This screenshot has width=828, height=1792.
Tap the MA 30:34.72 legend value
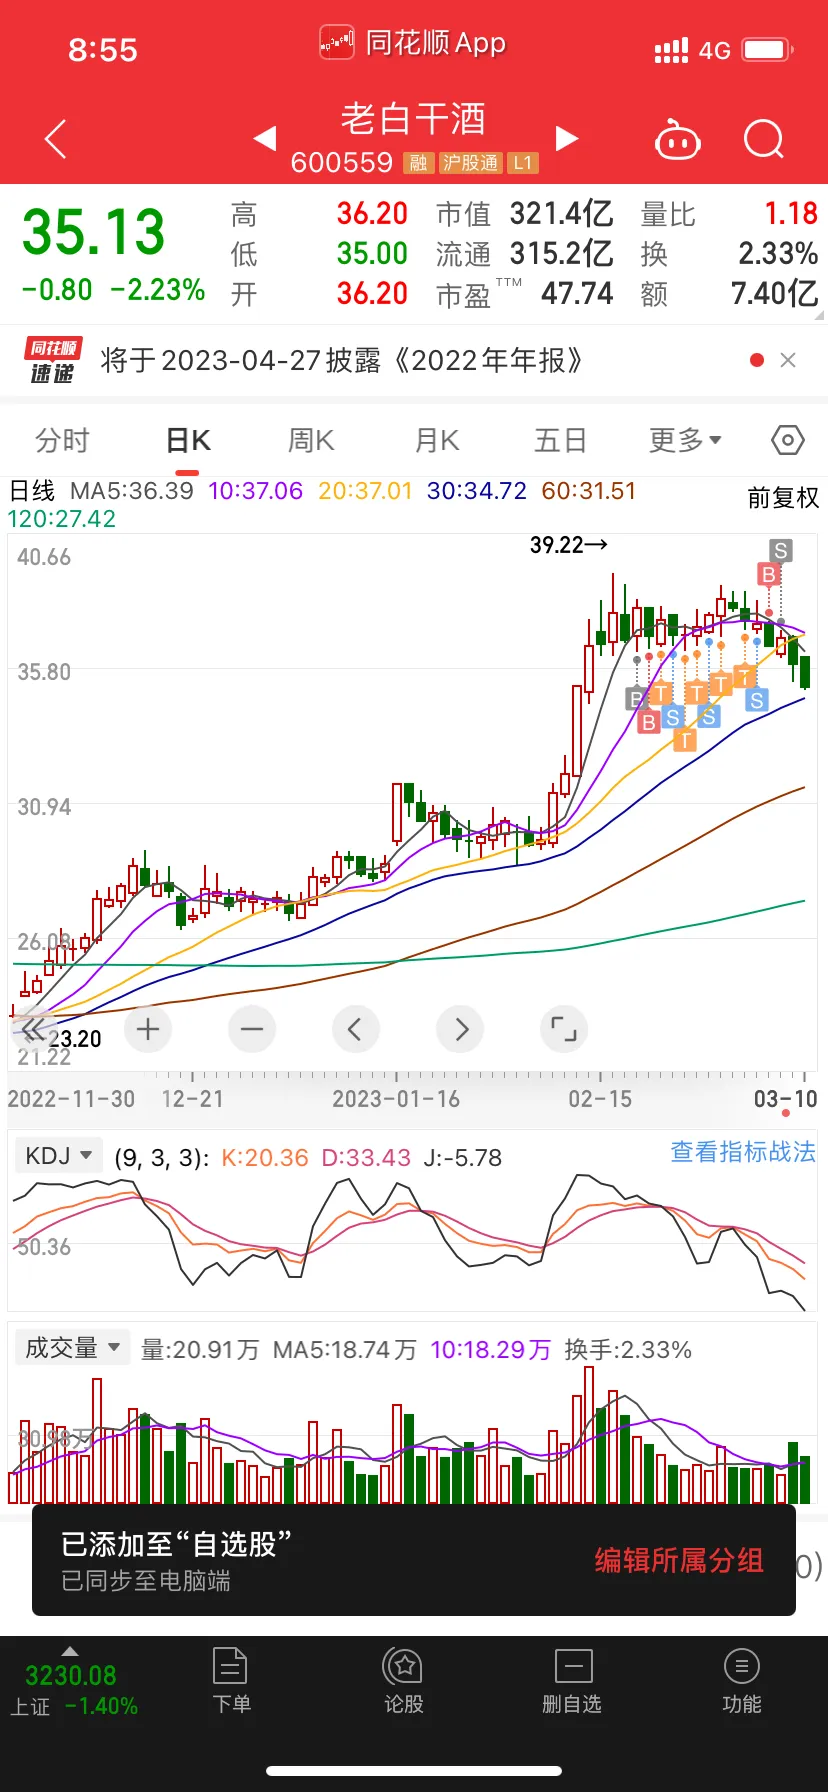[x=476, y=491]
